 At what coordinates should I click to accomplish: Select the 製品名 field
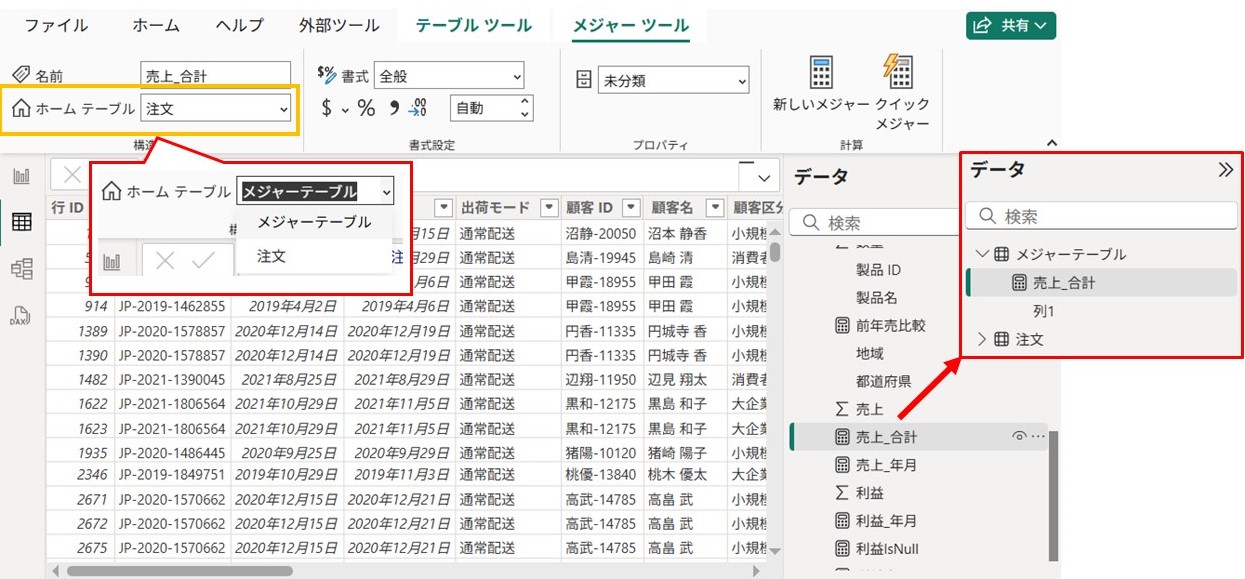coord(876,298)
